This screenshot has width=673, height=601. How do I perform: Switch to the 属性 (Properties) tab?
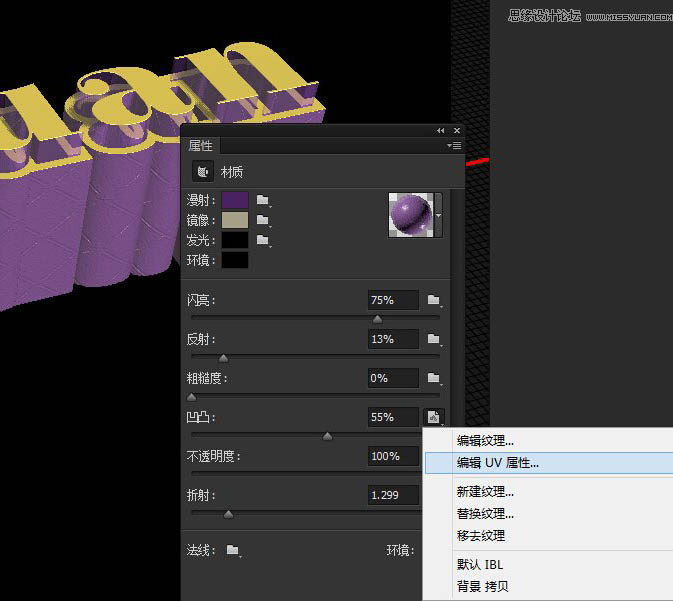(x=200, y=146)
